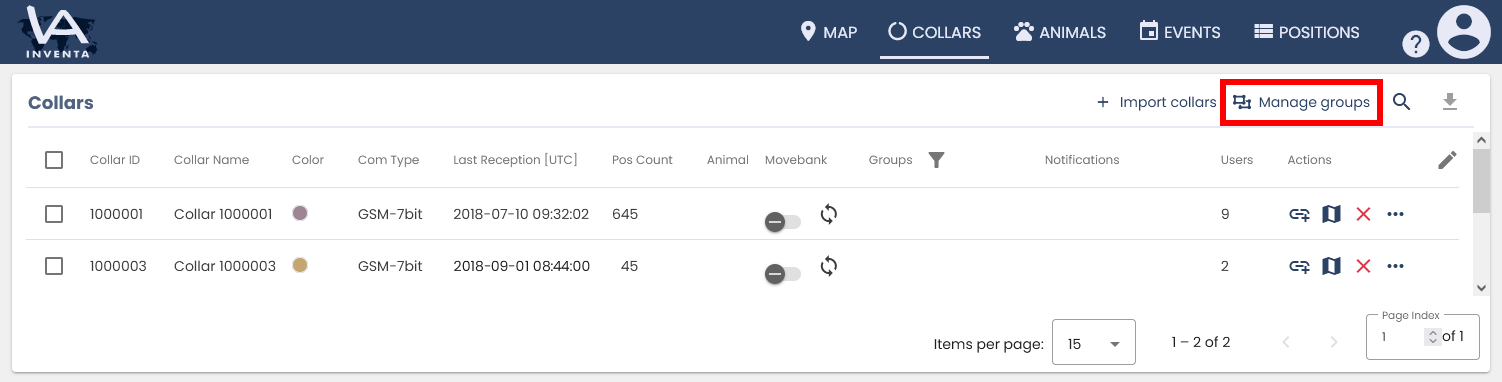1502x382 pixels.
Task: Click Movebank sync arrows for Collar 1000001
Action: (x=828, y=213)
